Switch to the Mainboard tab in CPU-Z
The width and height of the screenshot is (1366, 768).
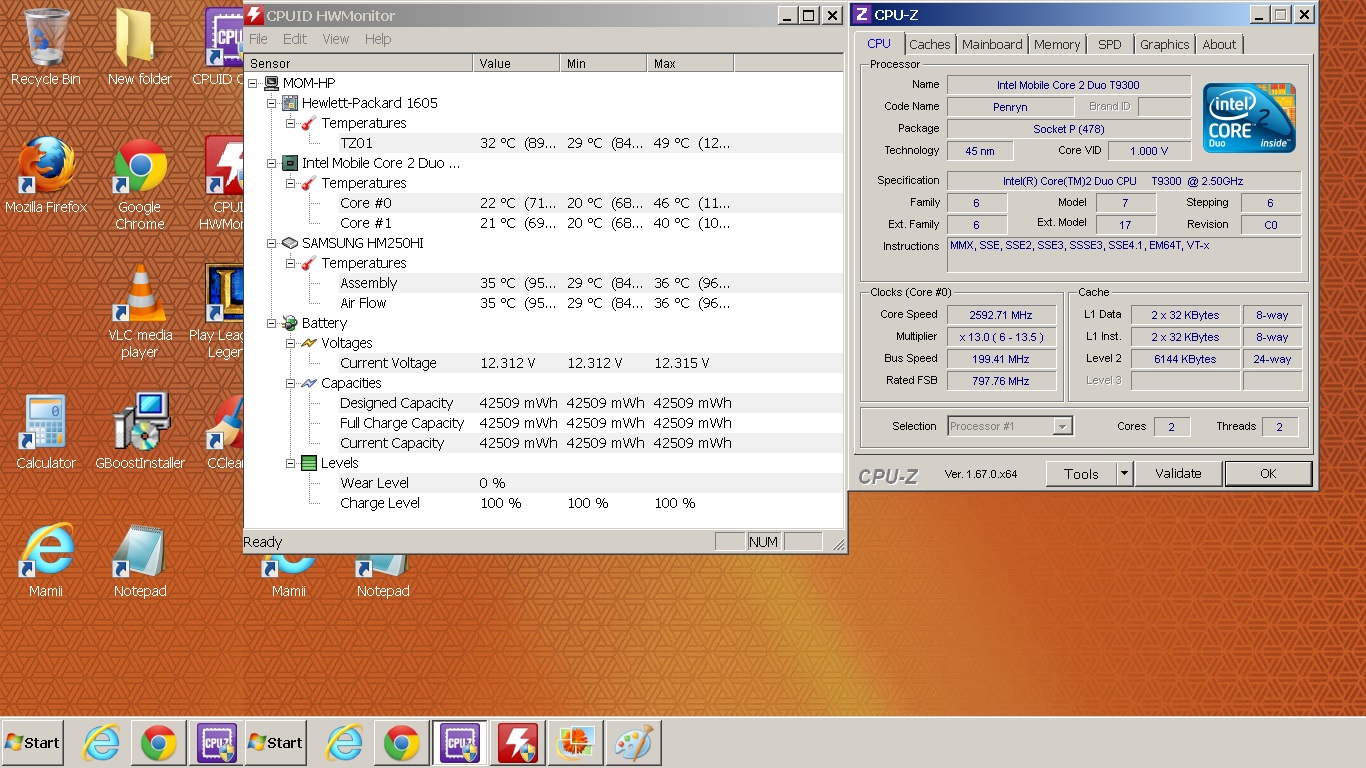(x=992, y=44)
